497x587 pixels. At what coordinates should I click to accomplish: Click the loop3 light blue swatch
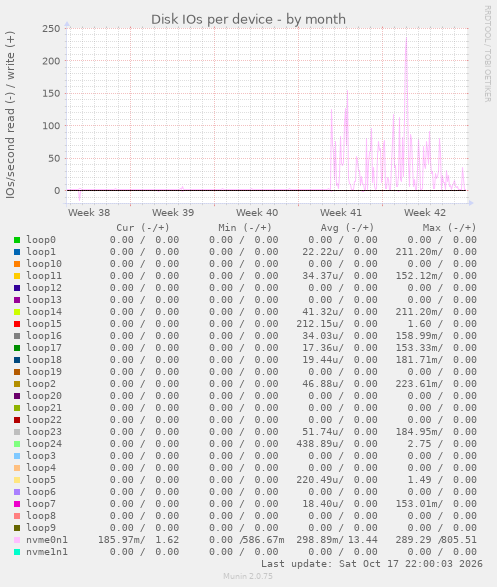tap(17, 456)
